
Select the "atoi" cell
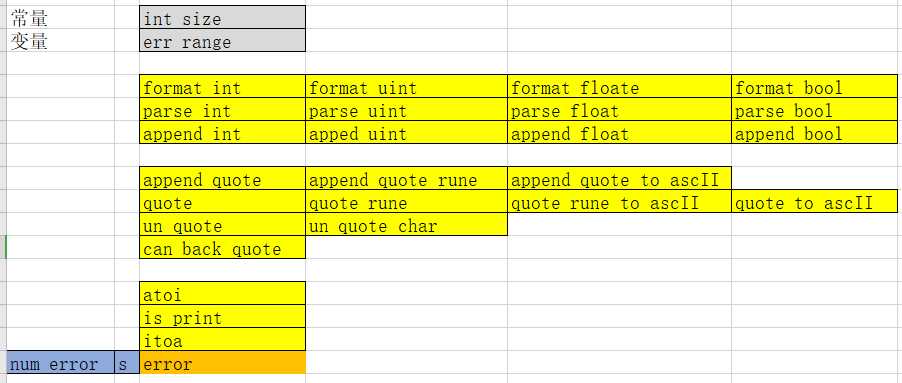(x=222, y=293)
